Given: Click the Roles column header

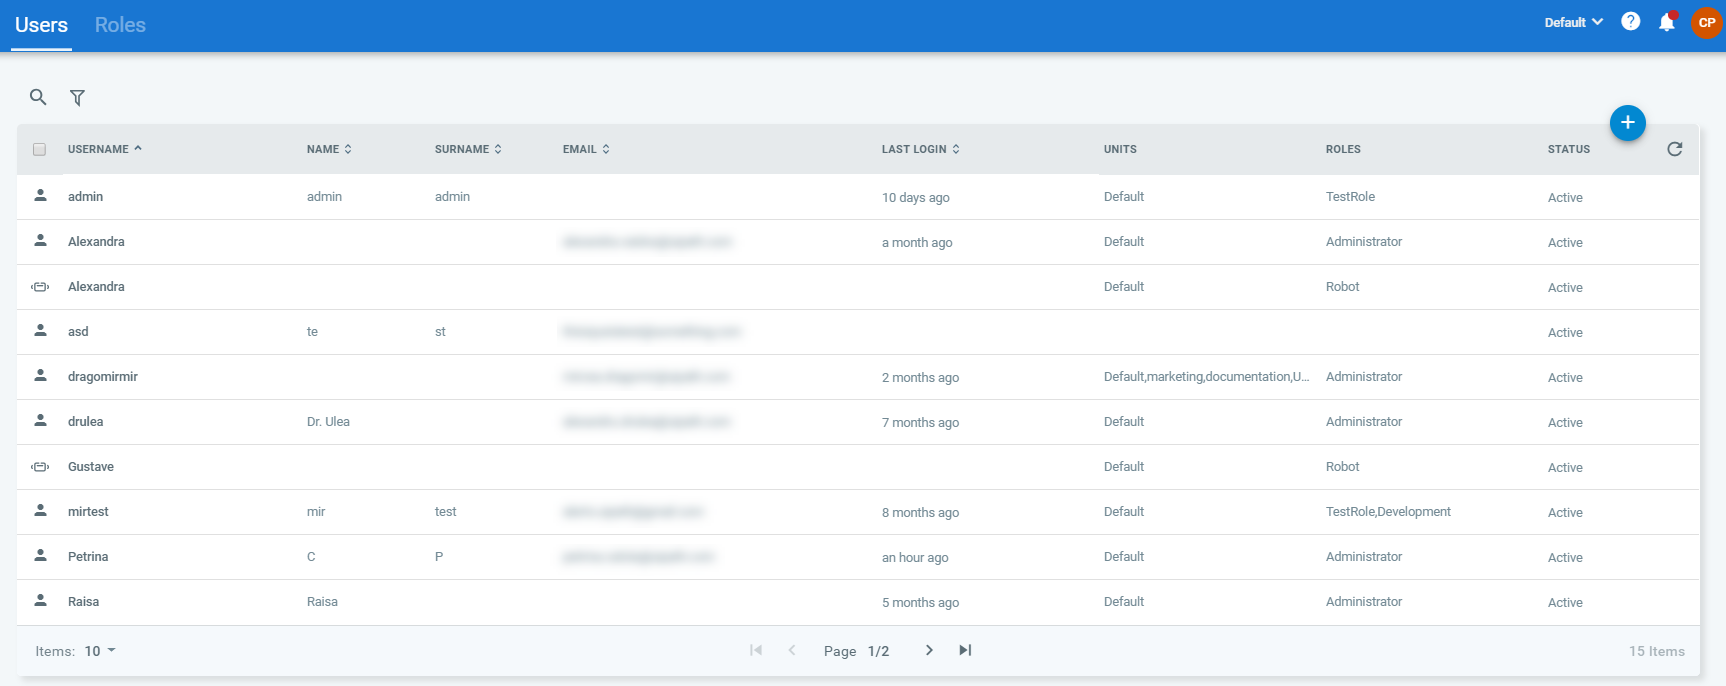Looking at the screenshot, I should point(1343,149).
